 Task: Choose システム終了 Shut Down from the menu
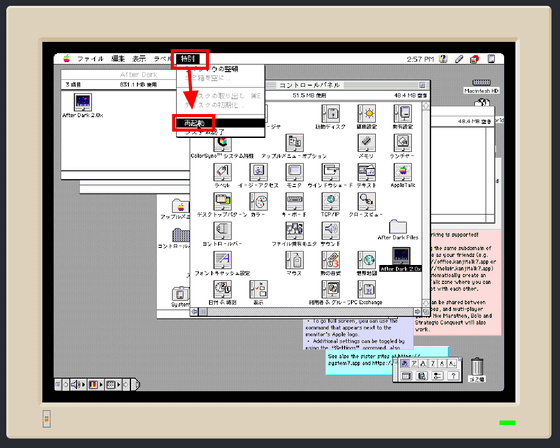[x=220, y=132]
